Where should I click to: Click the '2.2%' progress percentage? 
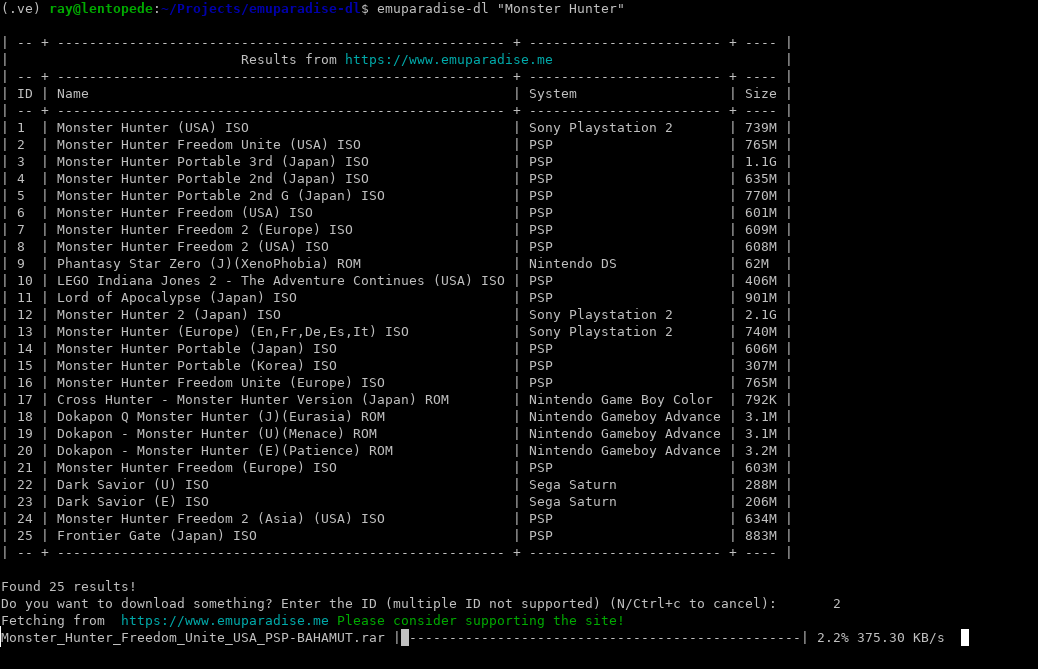tap(833, 638)
